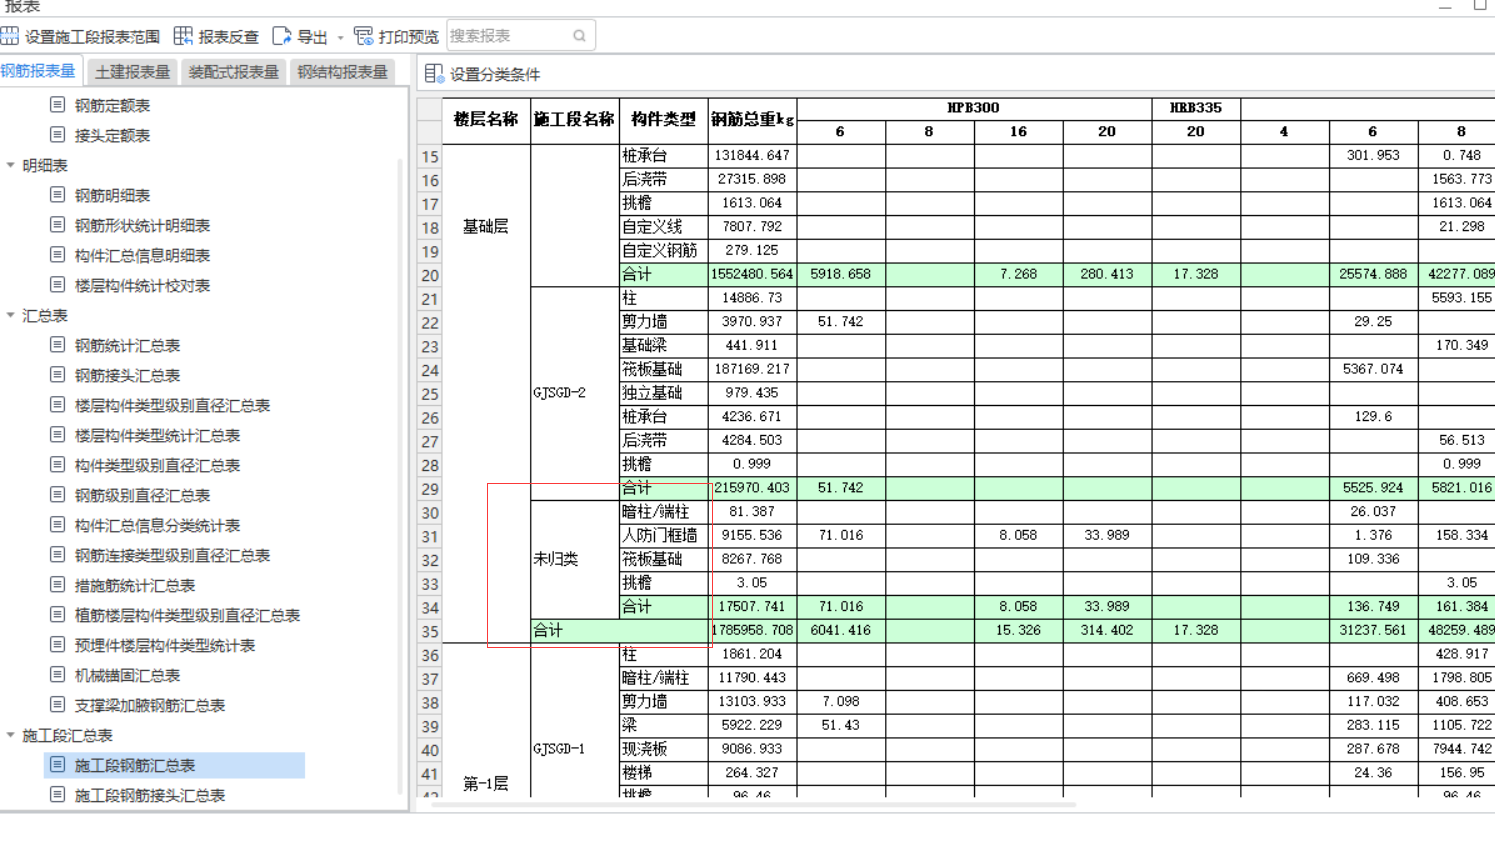Click the 打印预览 print icon
The width and height of the screenshot is (1495, 842).
point(364,36)
